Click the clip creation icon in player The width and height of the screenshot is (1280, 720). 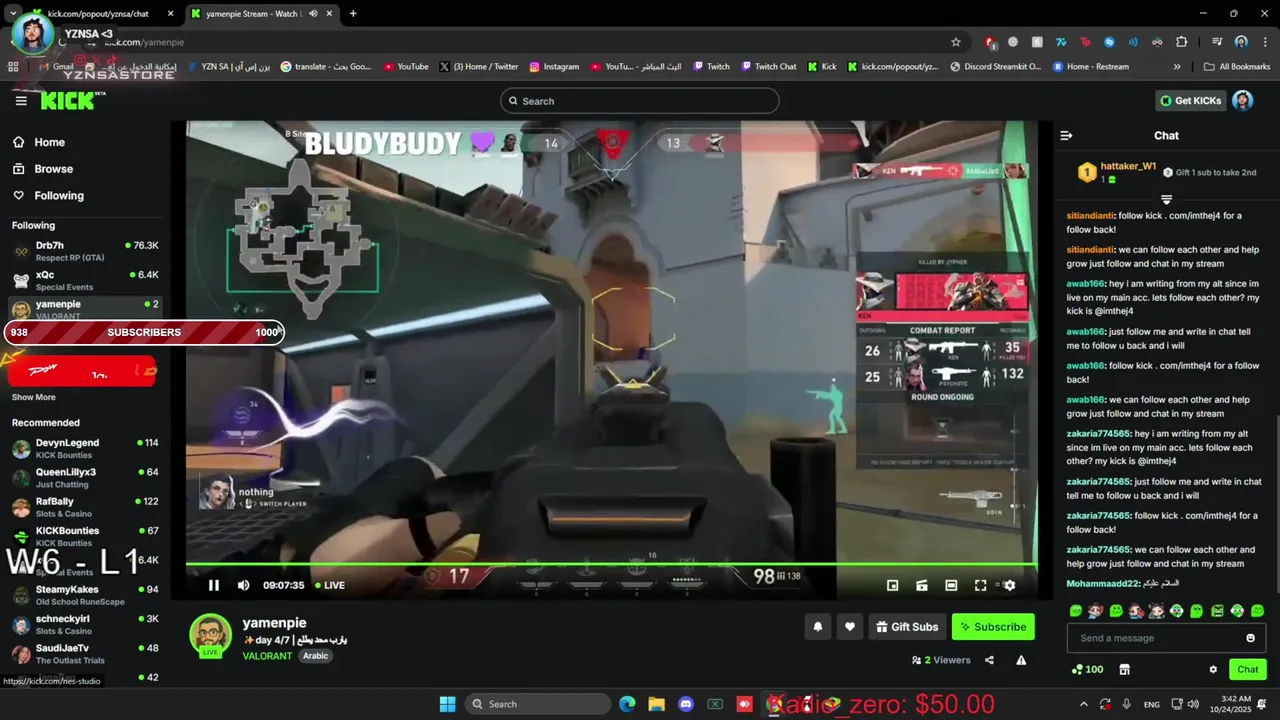(922, 585)
